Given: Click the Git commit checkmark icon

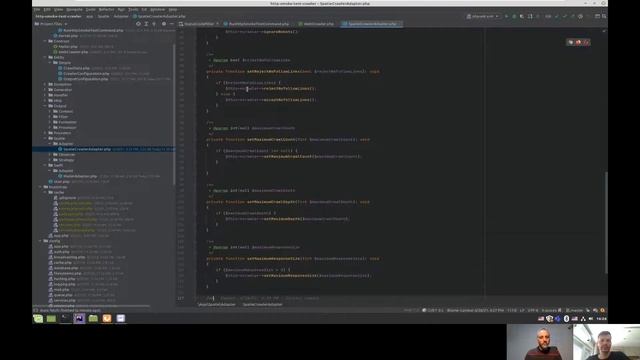Looking at the screenshot, I should (565, 16).
